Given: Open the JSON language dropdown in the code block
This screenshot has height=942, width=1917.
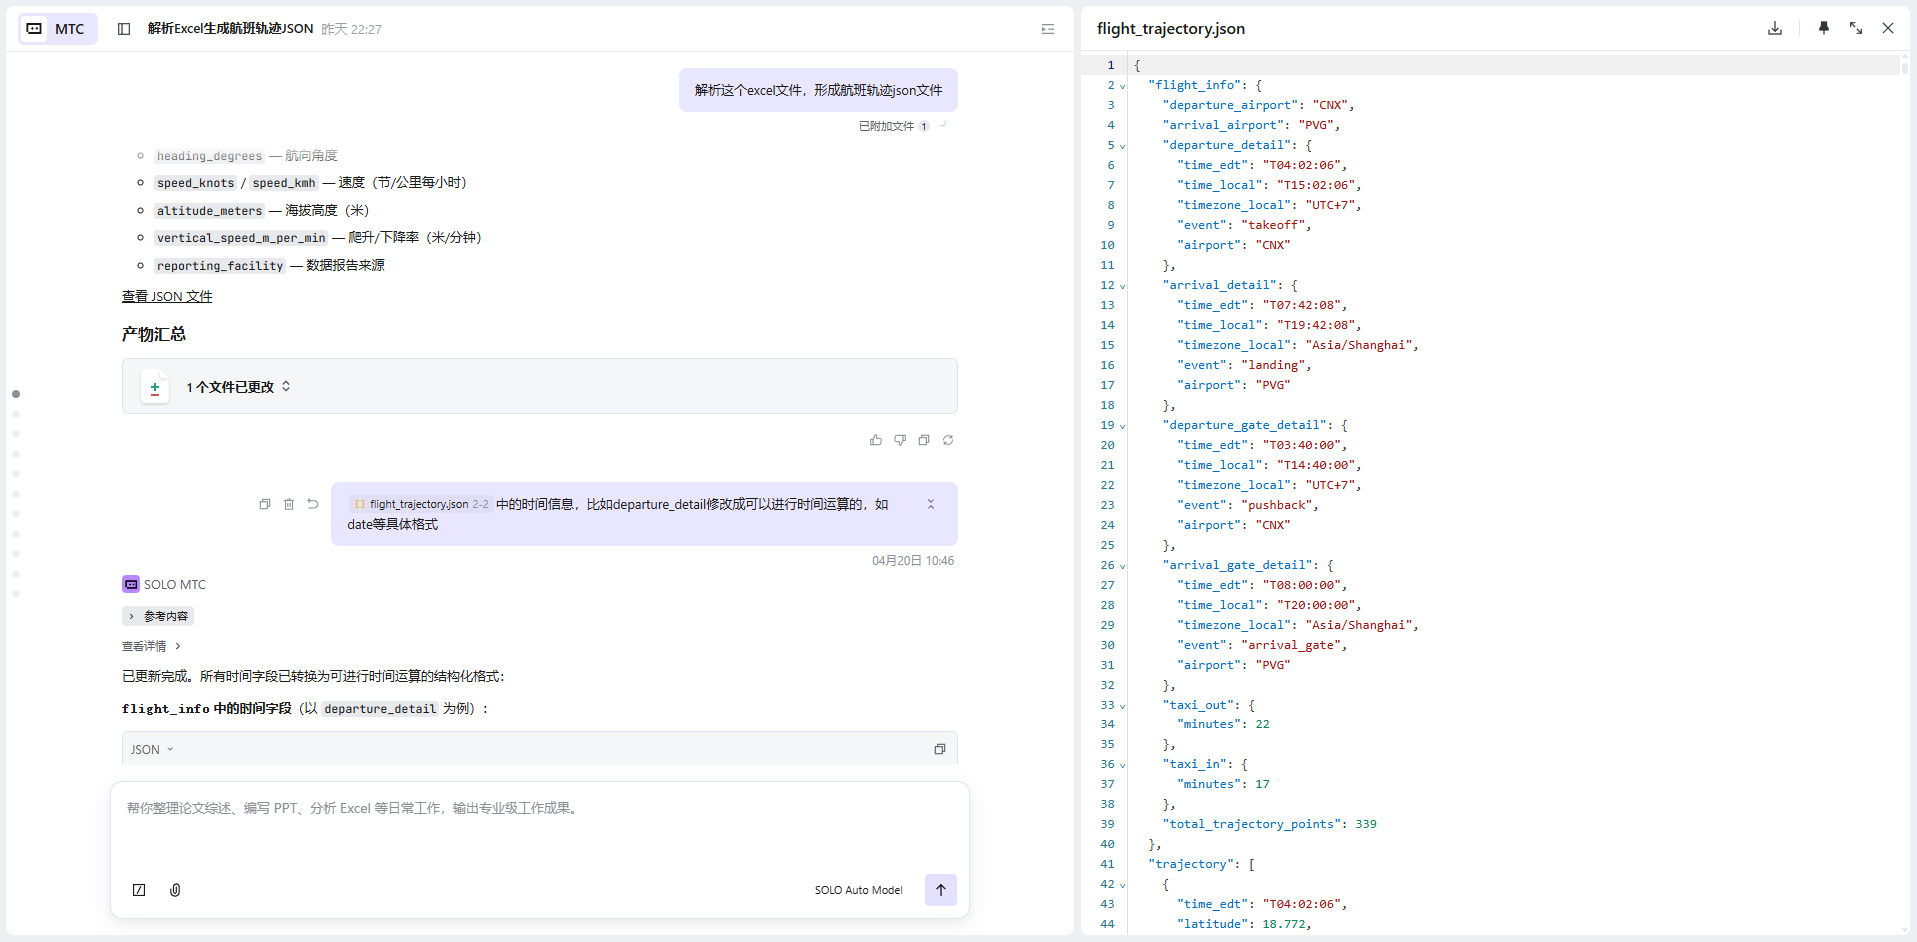Looking at the screenshot, I should pyautogui.click(x=152, y=749).
